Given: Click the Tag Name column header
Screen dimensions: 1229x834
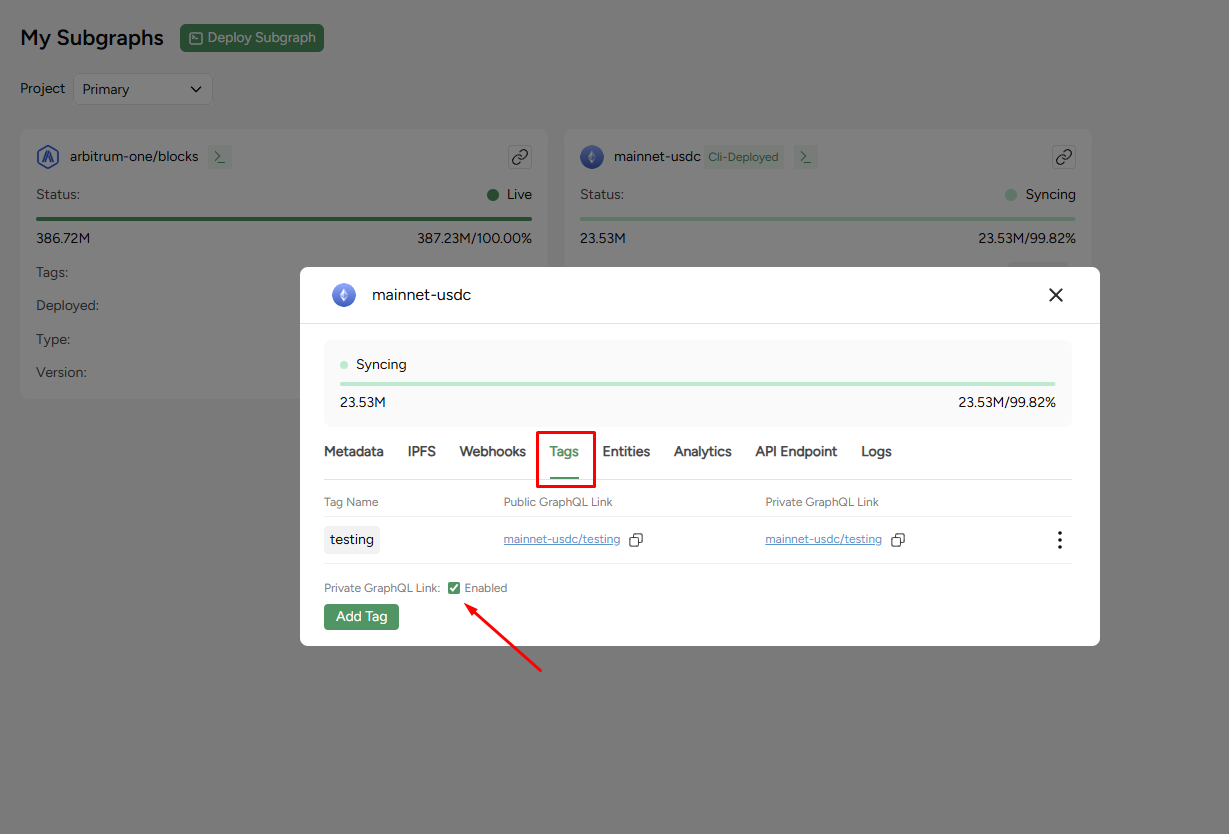Looking at the screenshot, I should click(351, 502).
